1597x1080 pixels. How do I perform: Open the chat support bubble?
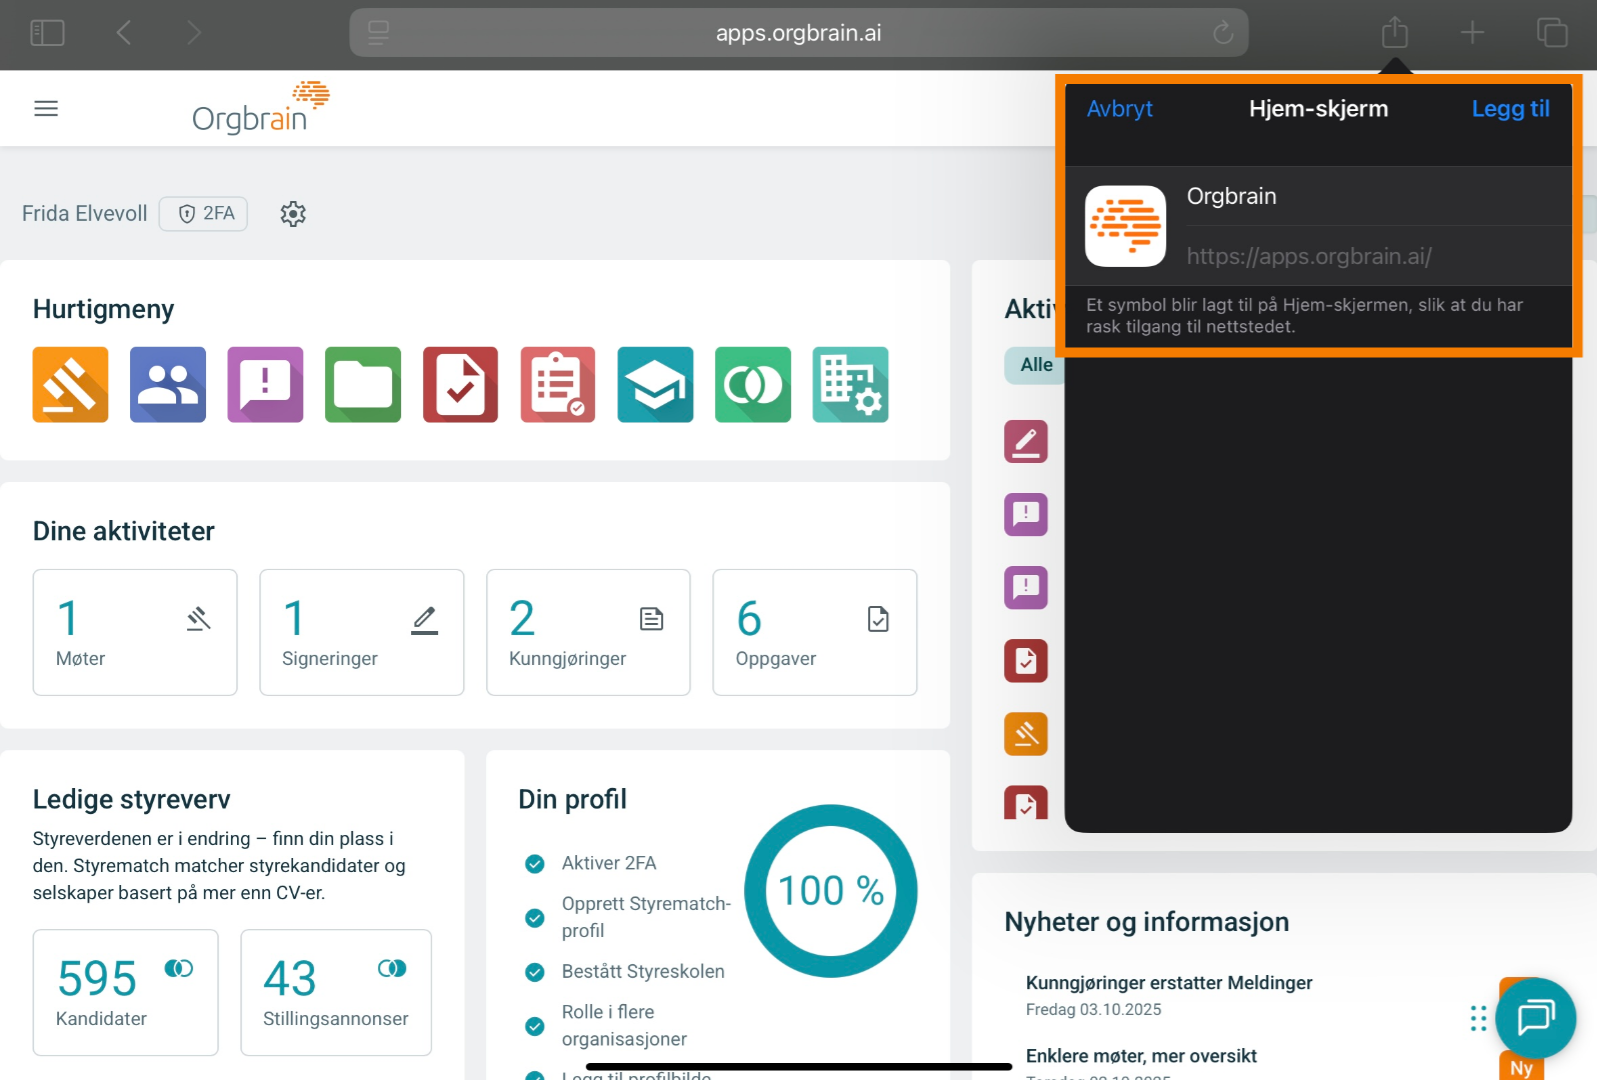(x=1535, y=1018)
